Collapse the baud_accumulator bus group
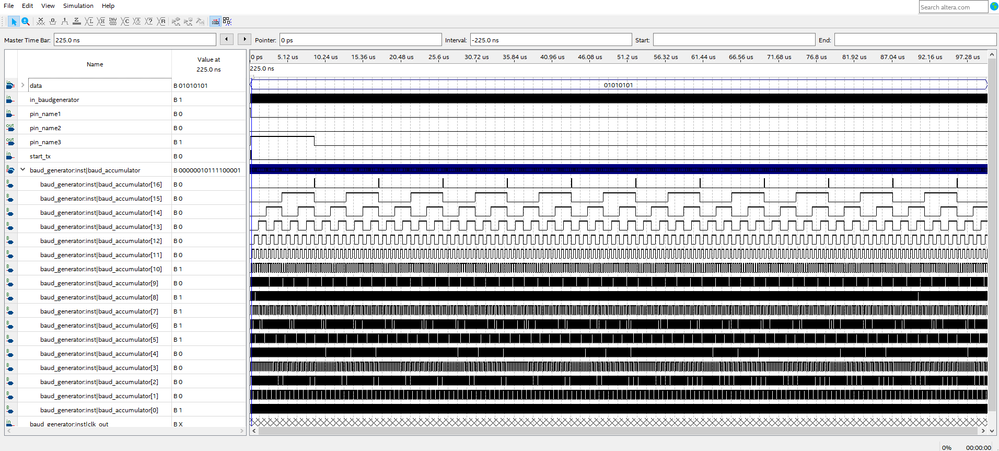The width and height of the screenshot is (999, 451). pyautogui.click(x=23, y=170)
